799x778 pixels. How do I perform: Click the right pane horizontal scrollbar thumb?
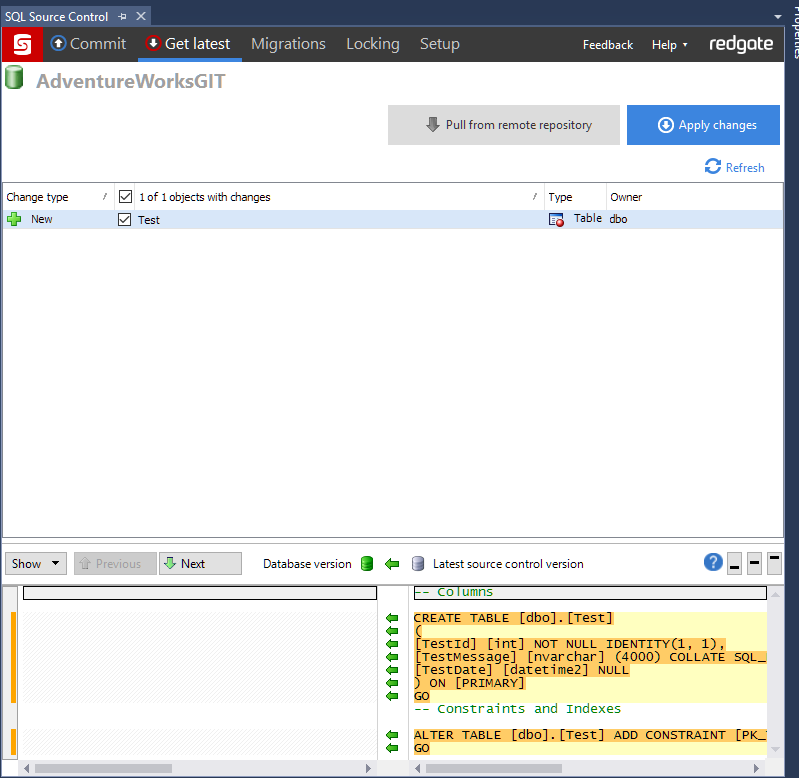(494, 768)
